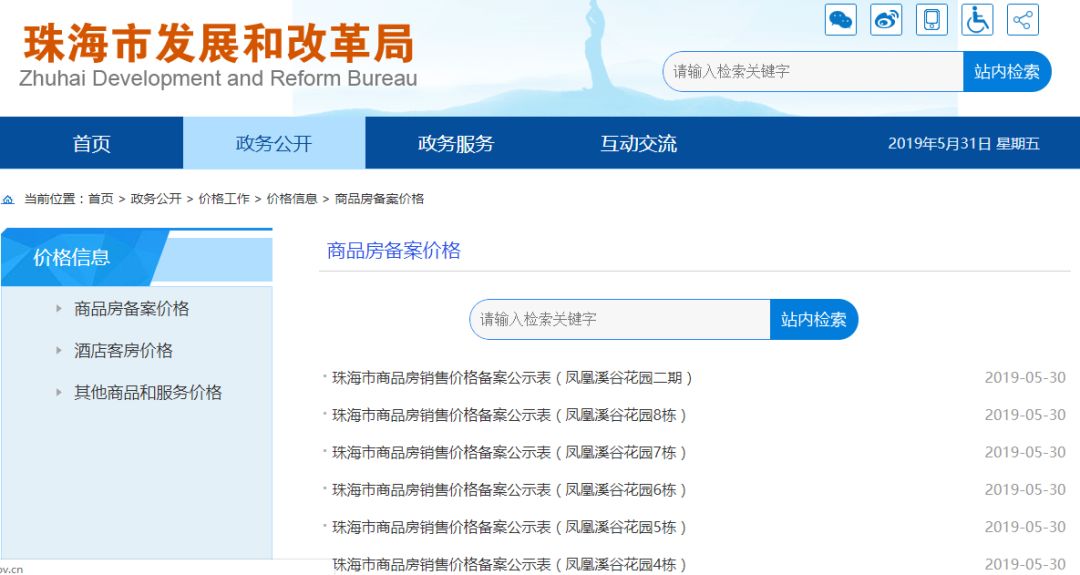Image resolution: width=1080 pixels, height=575 pixels.
Task: Click the mobile version phone icon
Action: click(932, 19)
